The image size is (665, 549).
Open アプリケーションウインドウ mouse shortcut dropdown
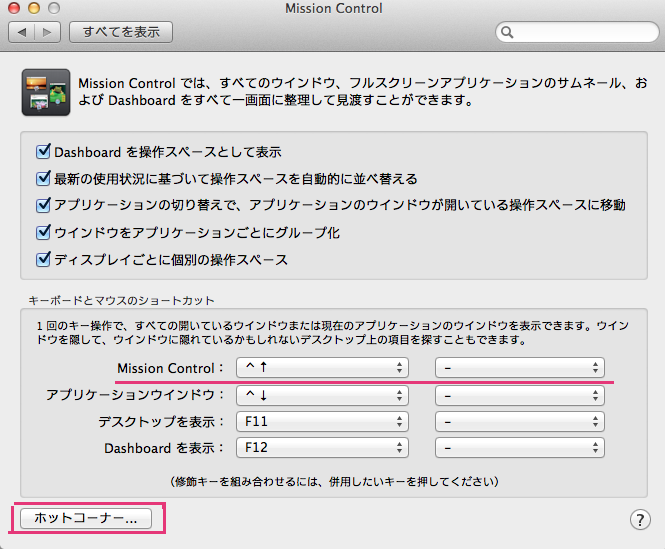(520, 395)
